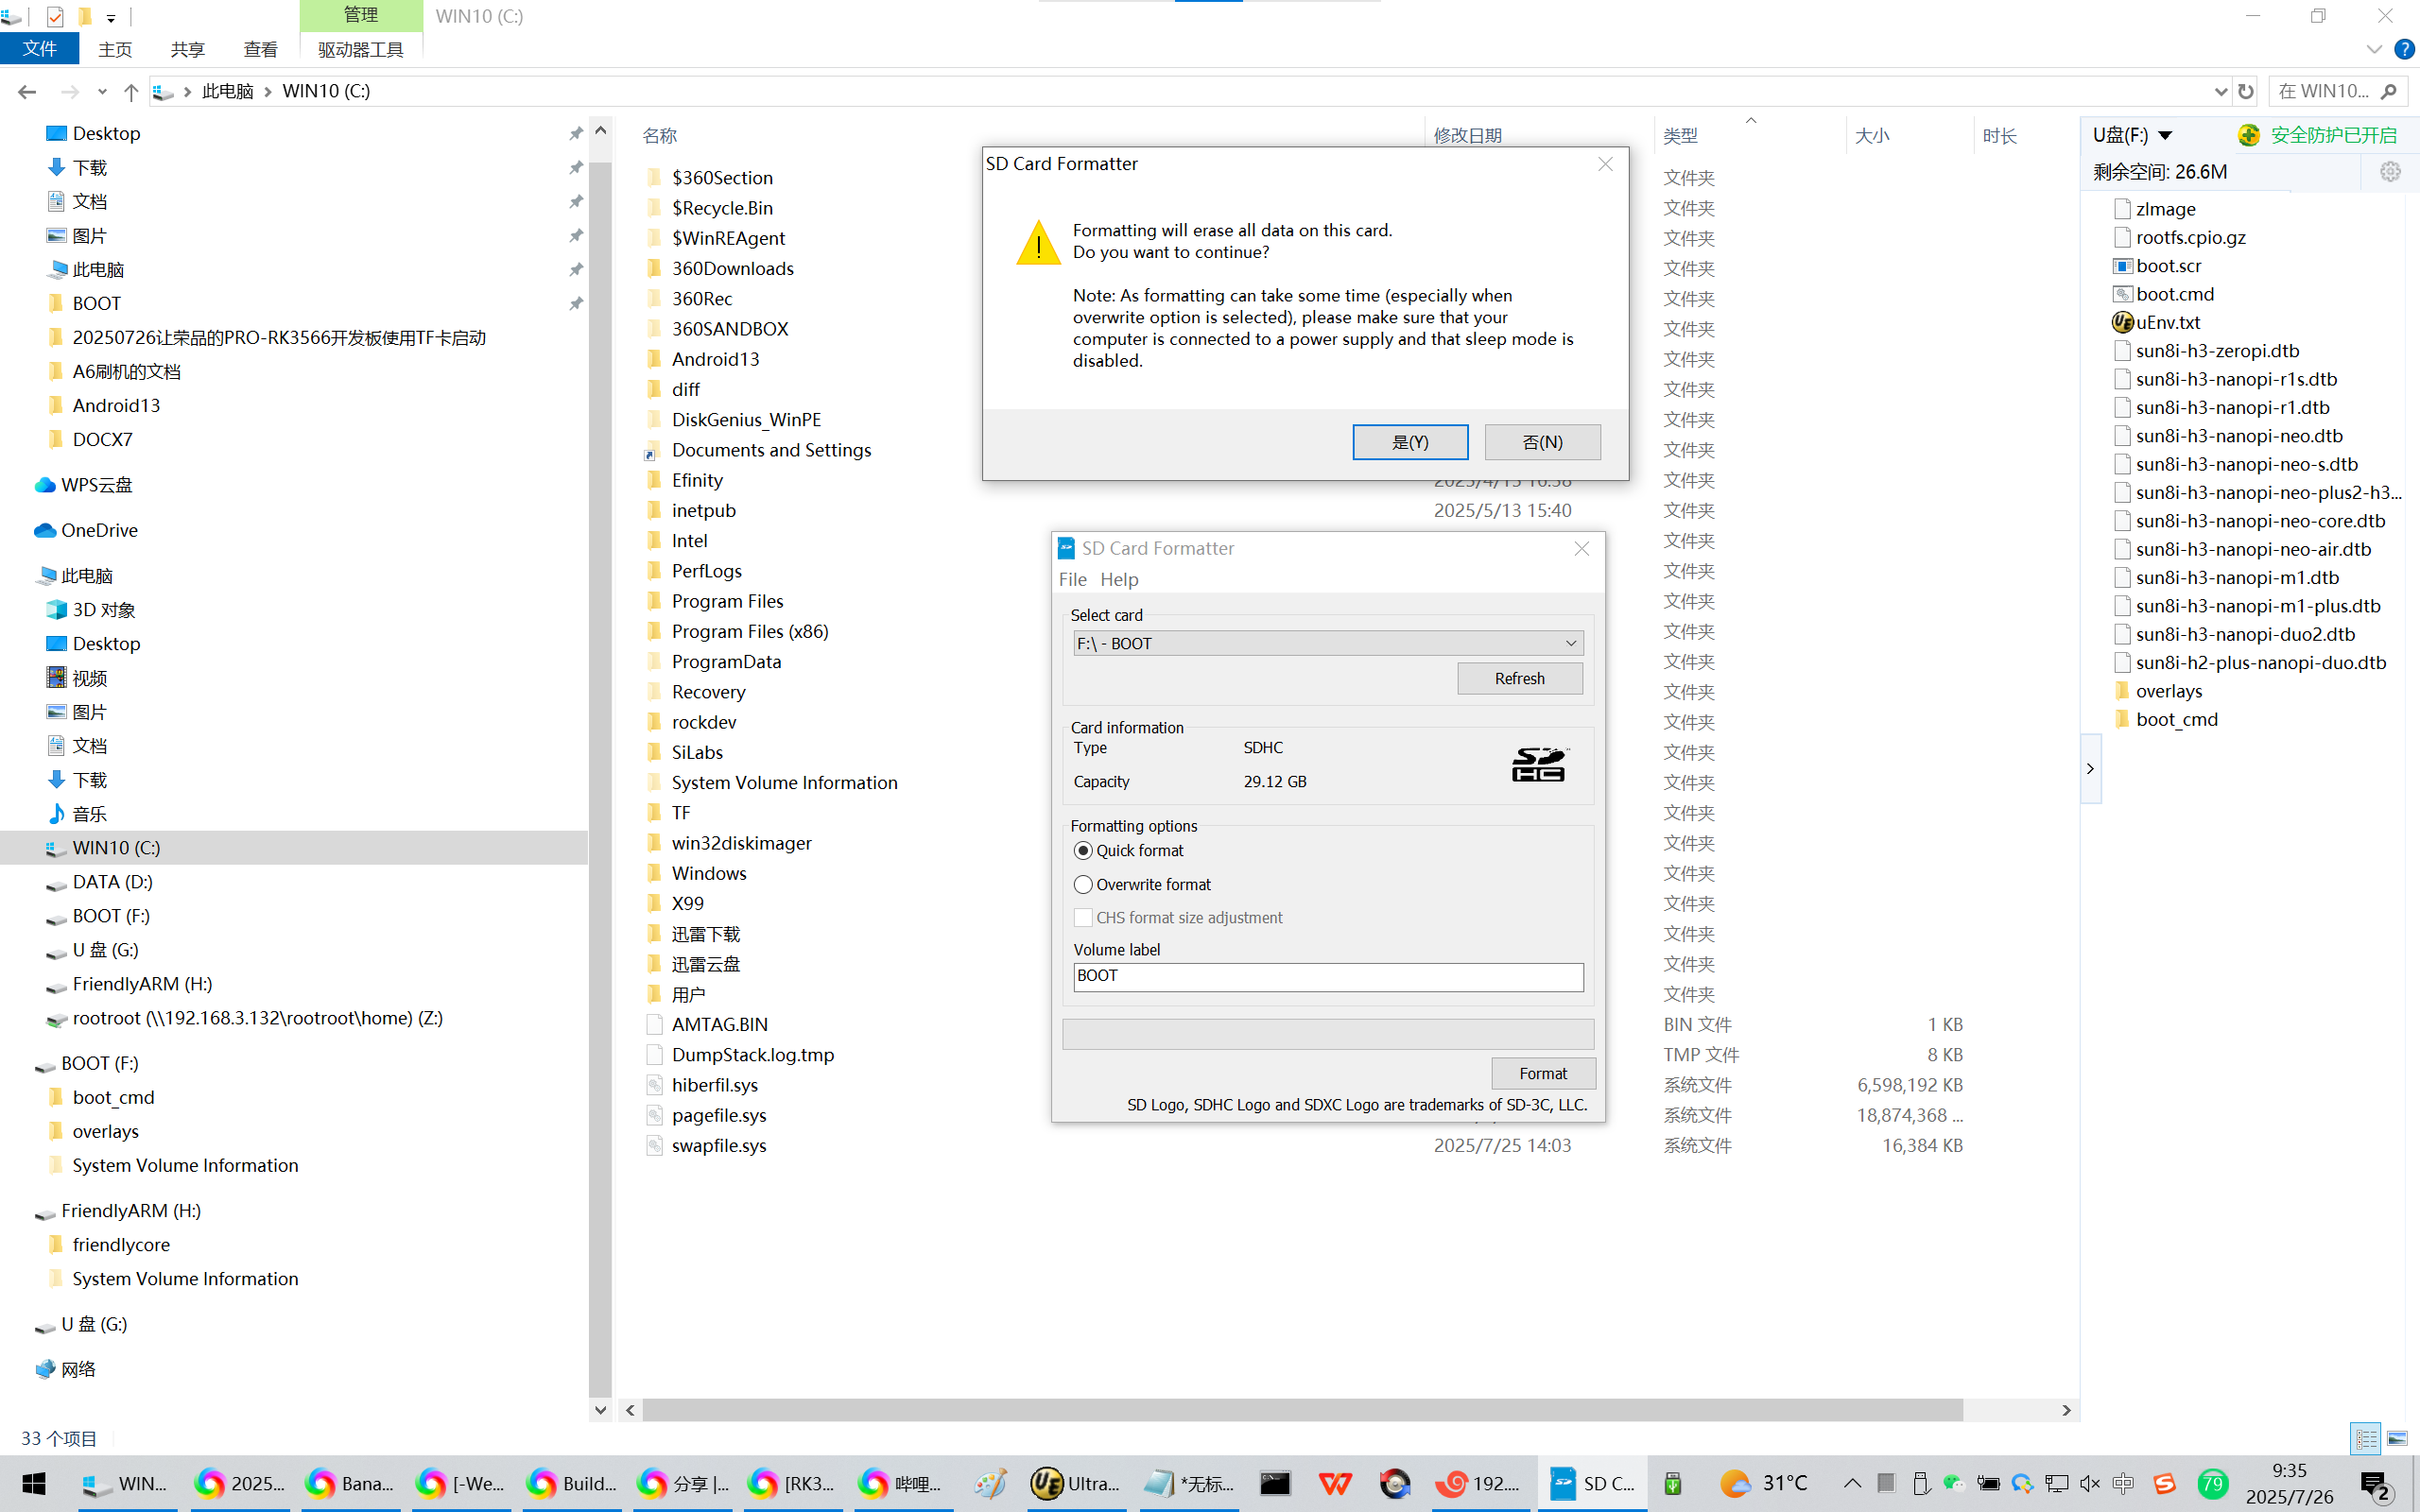Image resolution: width=2420 pixels, height=1512 pixels.
Task: Open SD Card Formatter taskbar button
Action: point(1592,1484)
